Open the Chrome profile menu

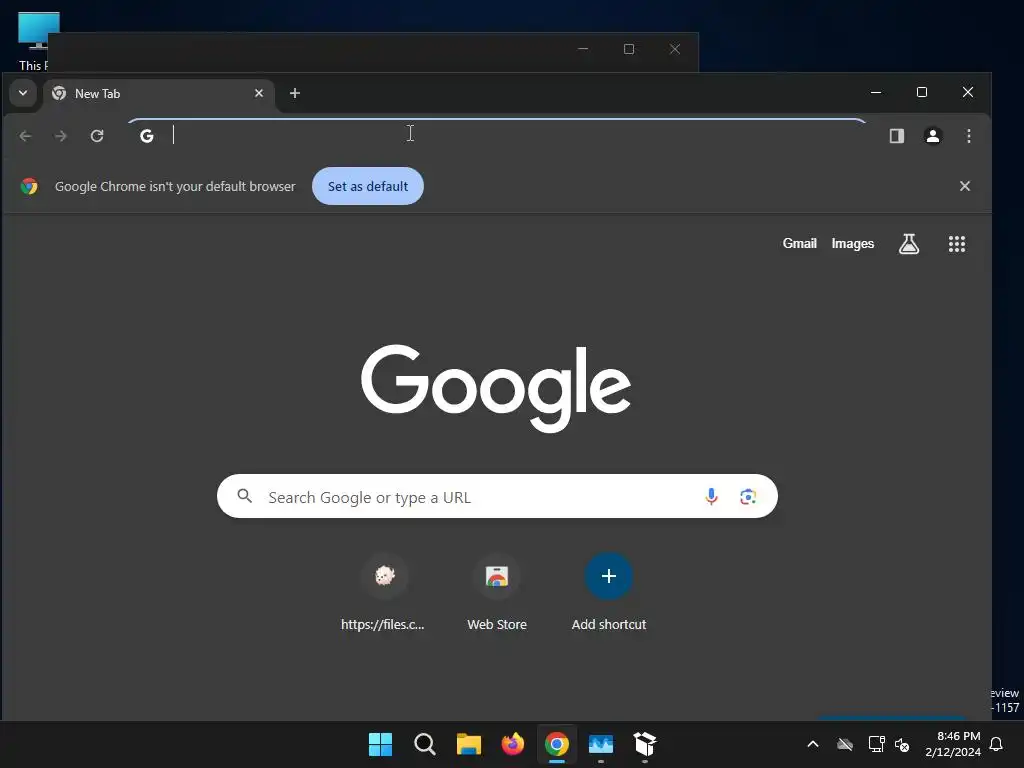point(933,136)
